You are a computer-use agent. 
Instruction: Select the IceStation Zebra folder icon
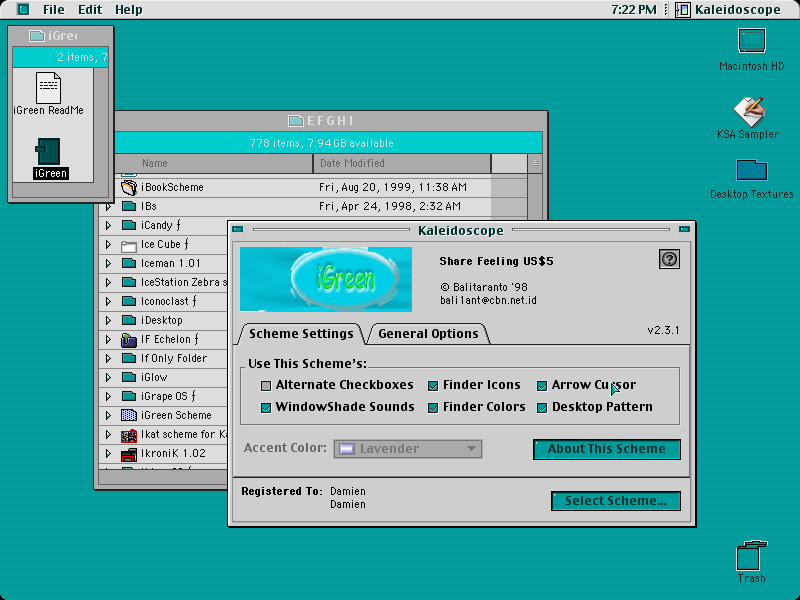click(x=129, y=282)
